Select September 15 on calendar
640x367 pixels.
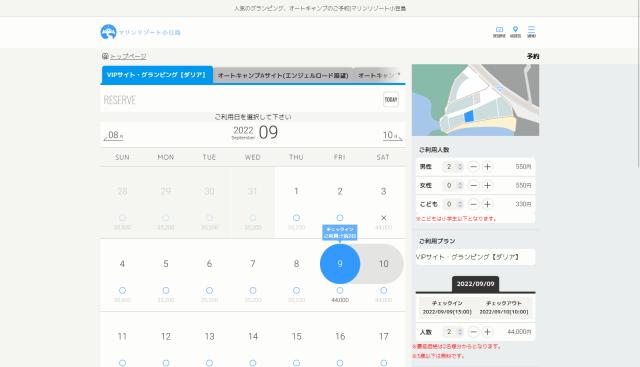pos(296,340)
